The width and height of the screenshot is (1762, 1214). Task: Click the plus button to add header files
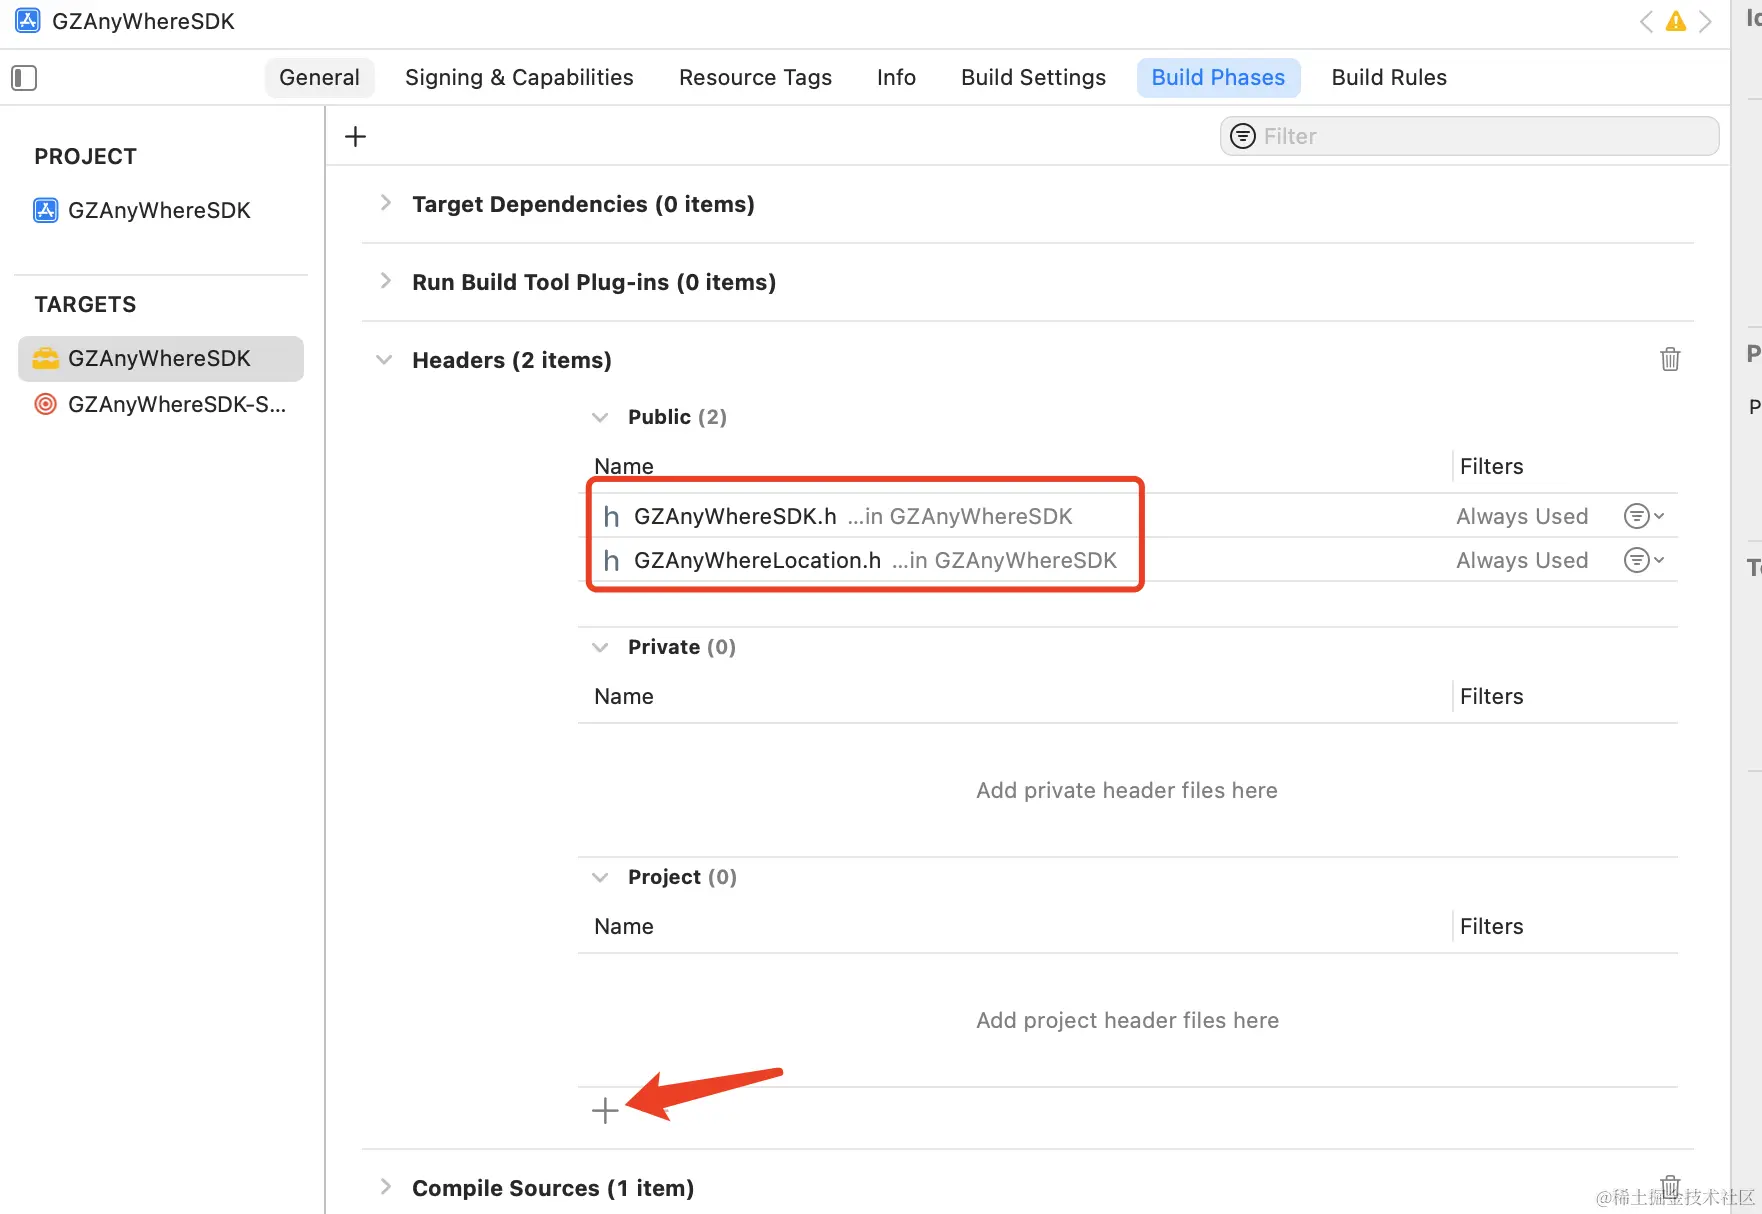[605, 1110]
